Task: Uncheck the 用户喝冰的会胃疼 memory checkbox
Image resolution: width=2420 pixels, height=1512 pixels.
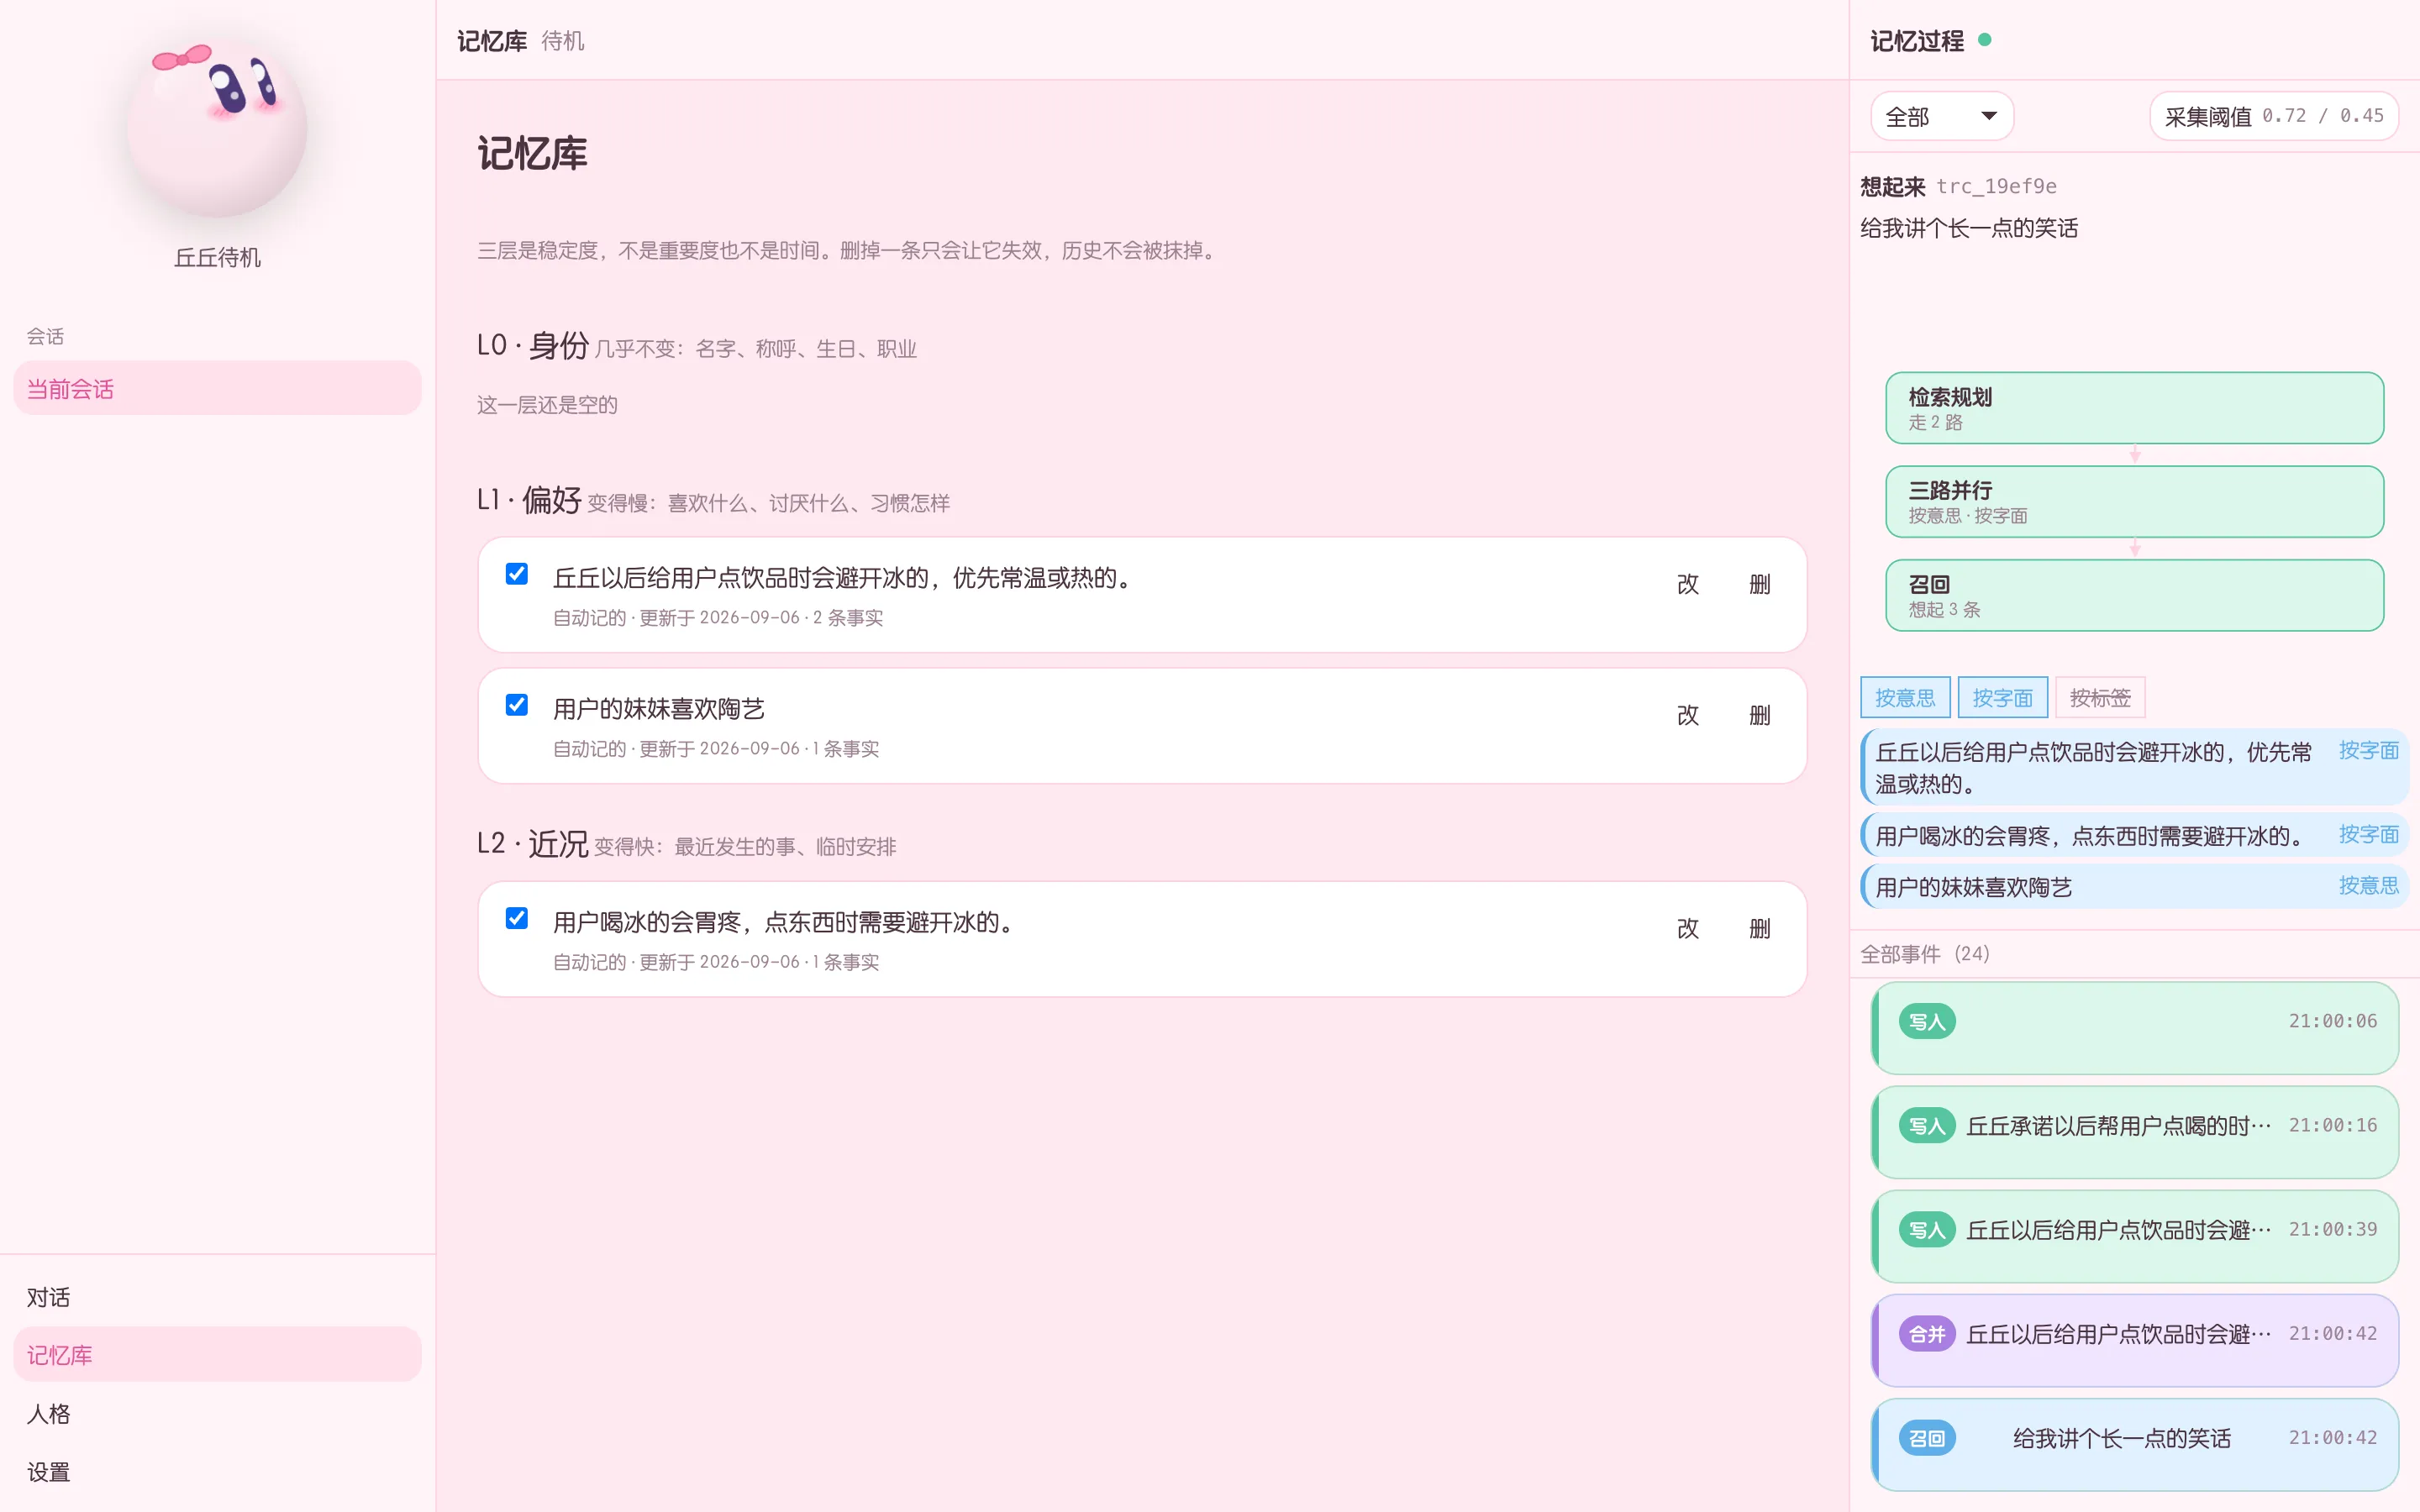Action: [x=517, y=918]
